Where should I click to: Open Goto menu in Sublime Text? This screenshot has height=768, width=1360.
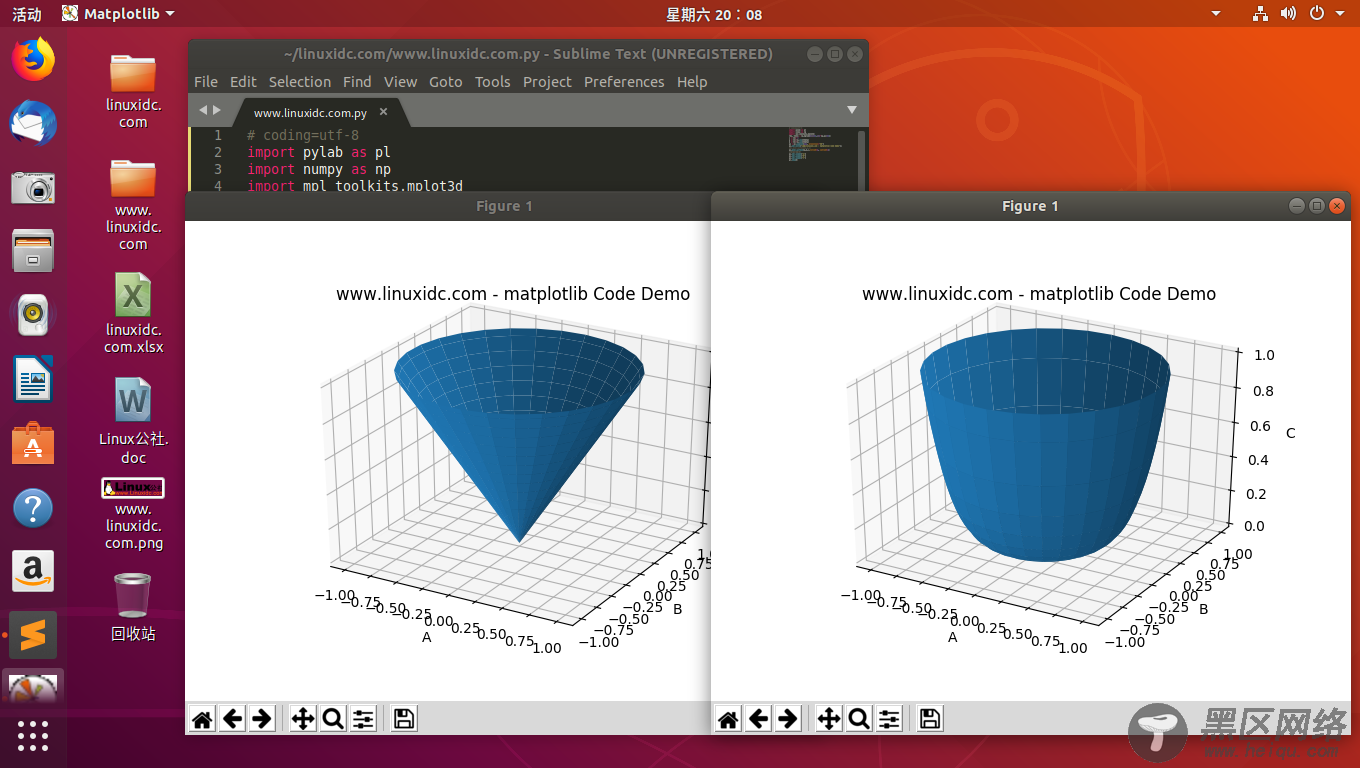coord(446,82)
